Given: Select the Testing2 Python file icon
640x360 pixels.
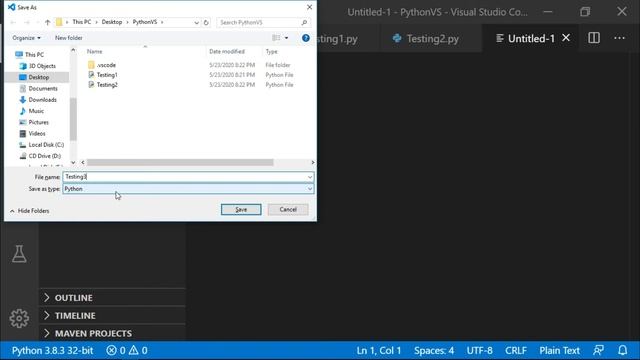Looking at the screenshot, I should [x=91, y=84].
